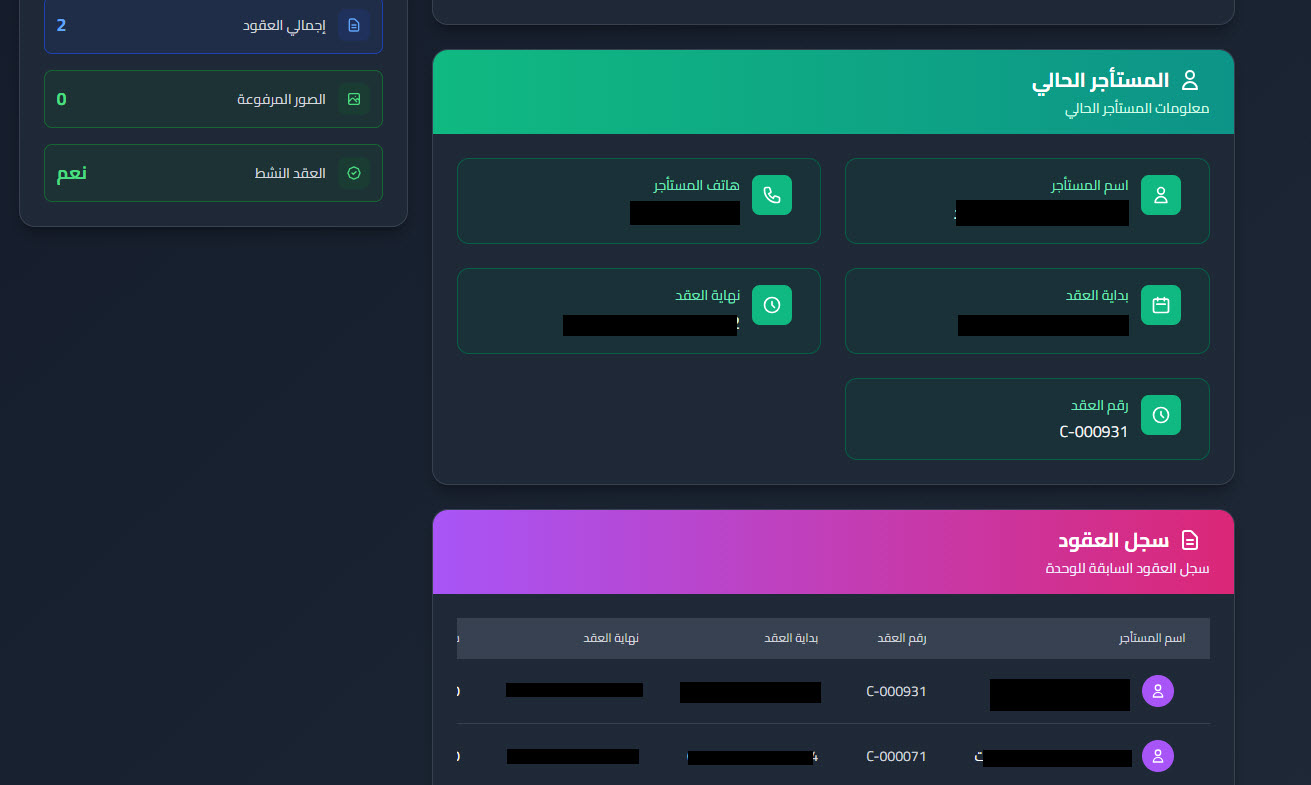Click the document icon in سجل العقود header

tap(1190, 541)
